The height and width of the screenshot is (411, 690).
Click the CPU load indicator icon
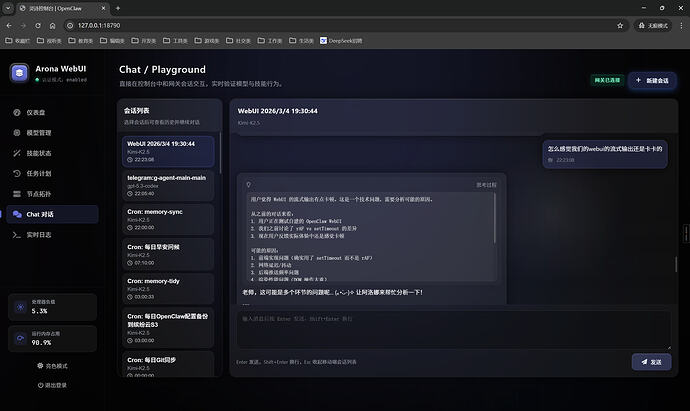coord(20,307)
